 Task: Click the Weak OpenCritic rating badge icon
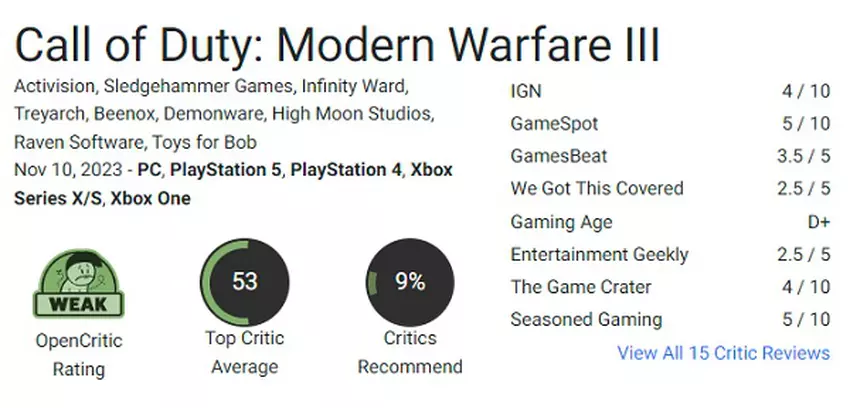pyautogui.click(x=79, y=285)
